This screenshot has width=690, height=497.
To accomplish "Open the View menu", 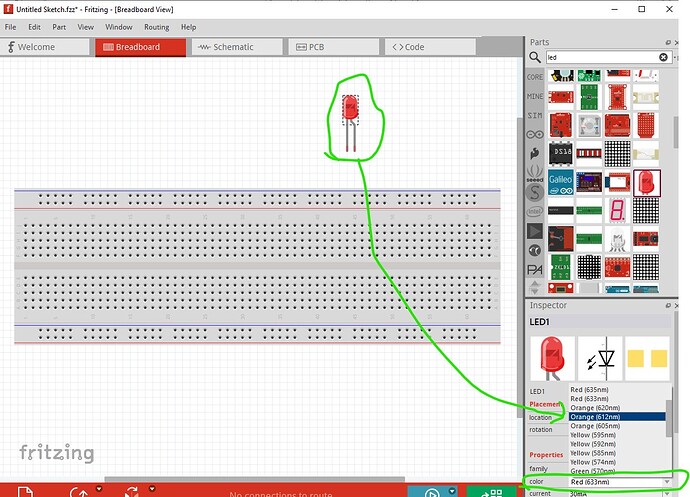I will [x=85, y=27].
